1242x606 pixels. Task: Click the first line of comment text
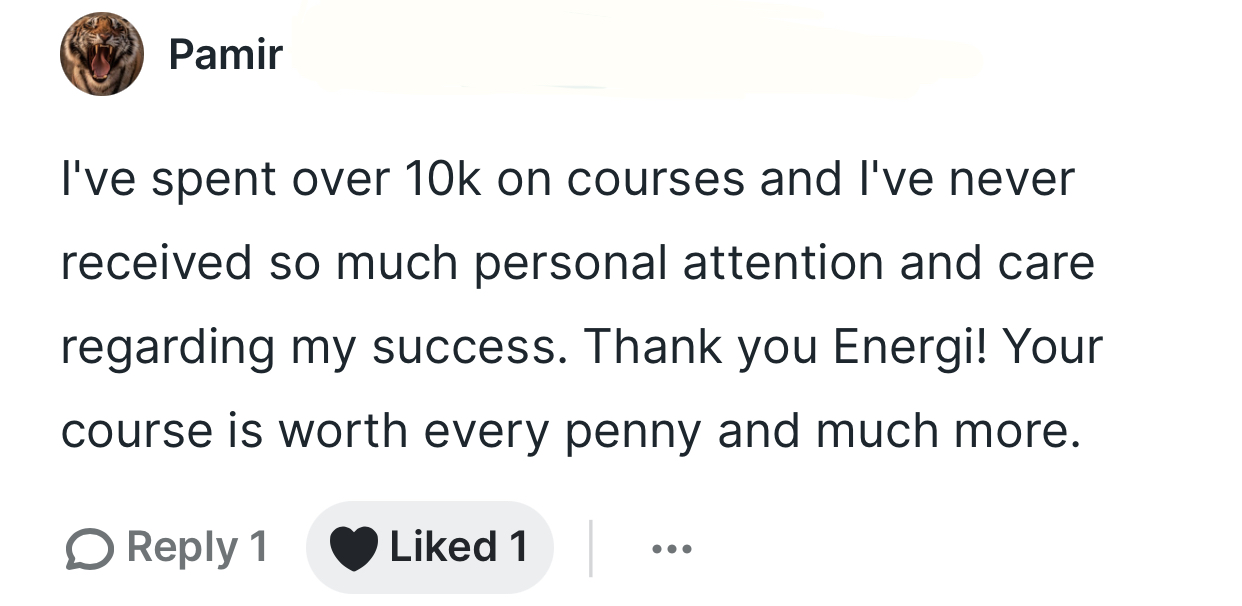click(x=566, y=179)
